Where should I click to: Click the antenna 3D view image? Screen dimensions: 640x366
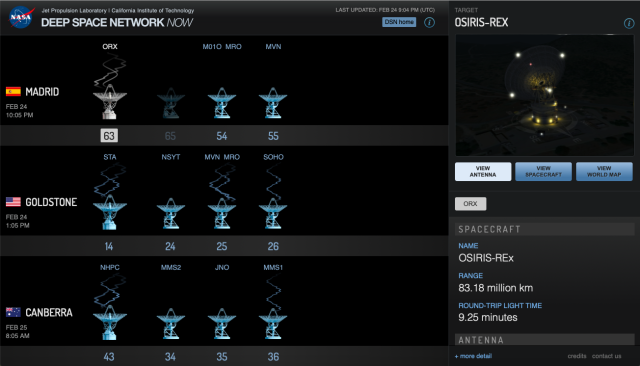point(544,95)
